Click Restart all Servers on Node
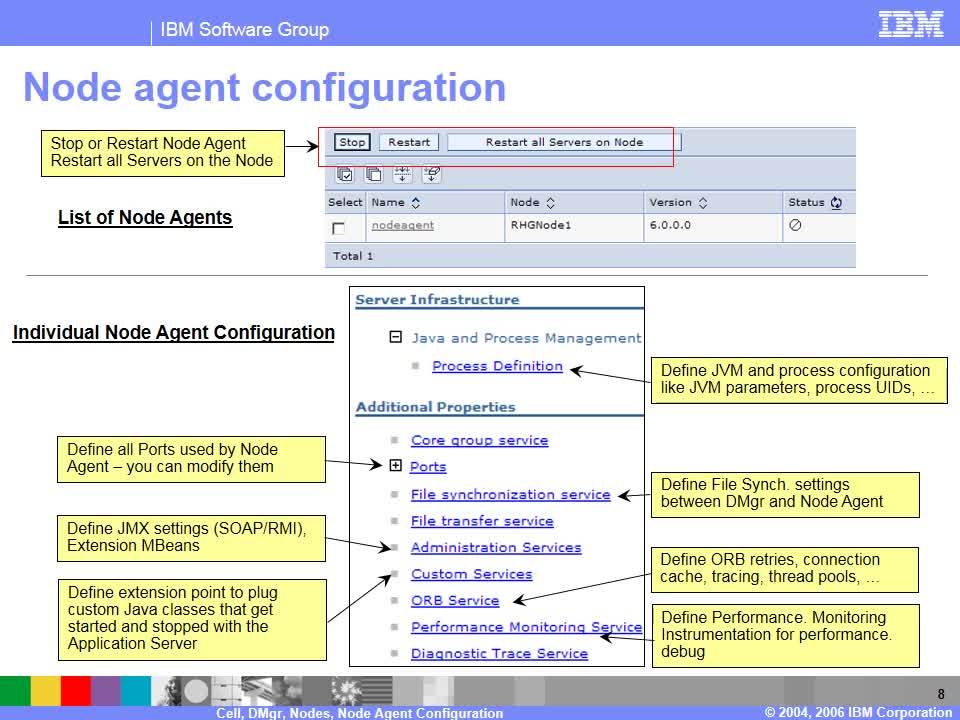 [564, 142]
